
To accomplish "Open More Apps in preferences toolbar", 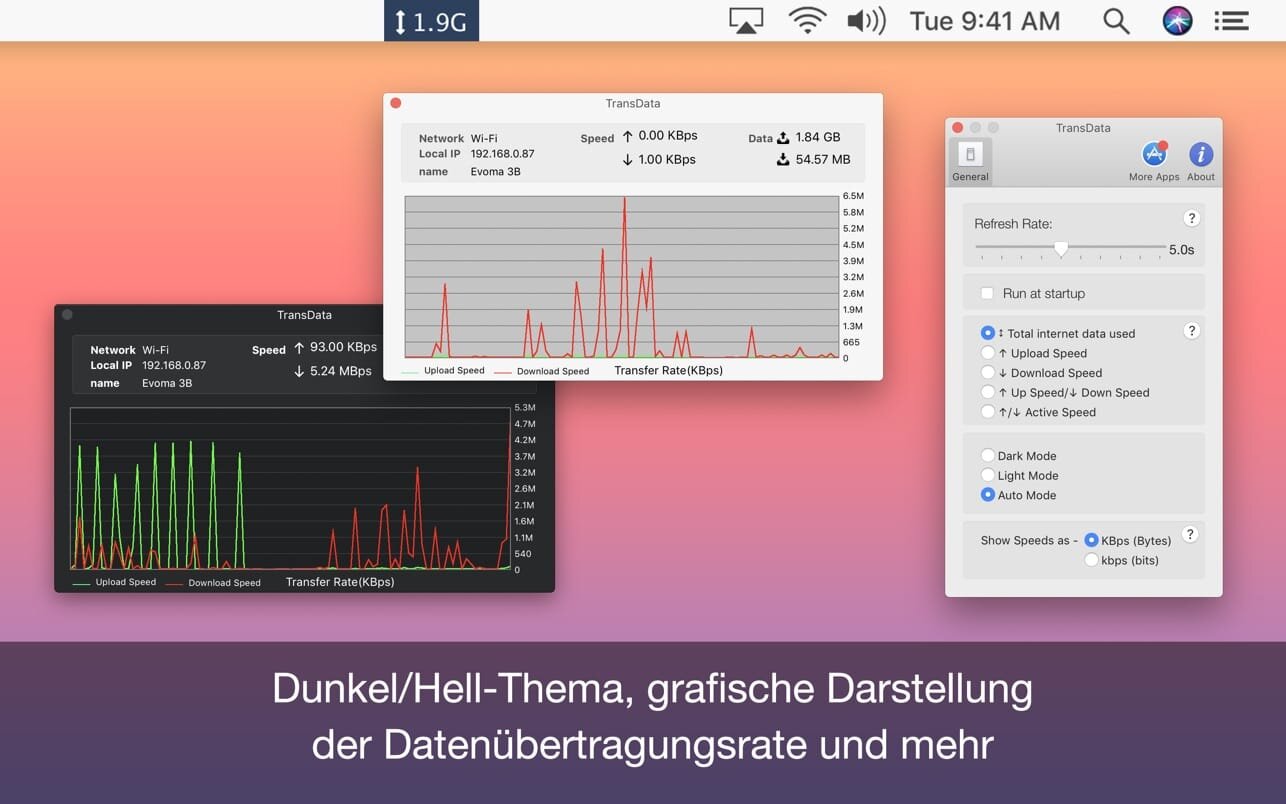I will click(x=1154, y=161).
